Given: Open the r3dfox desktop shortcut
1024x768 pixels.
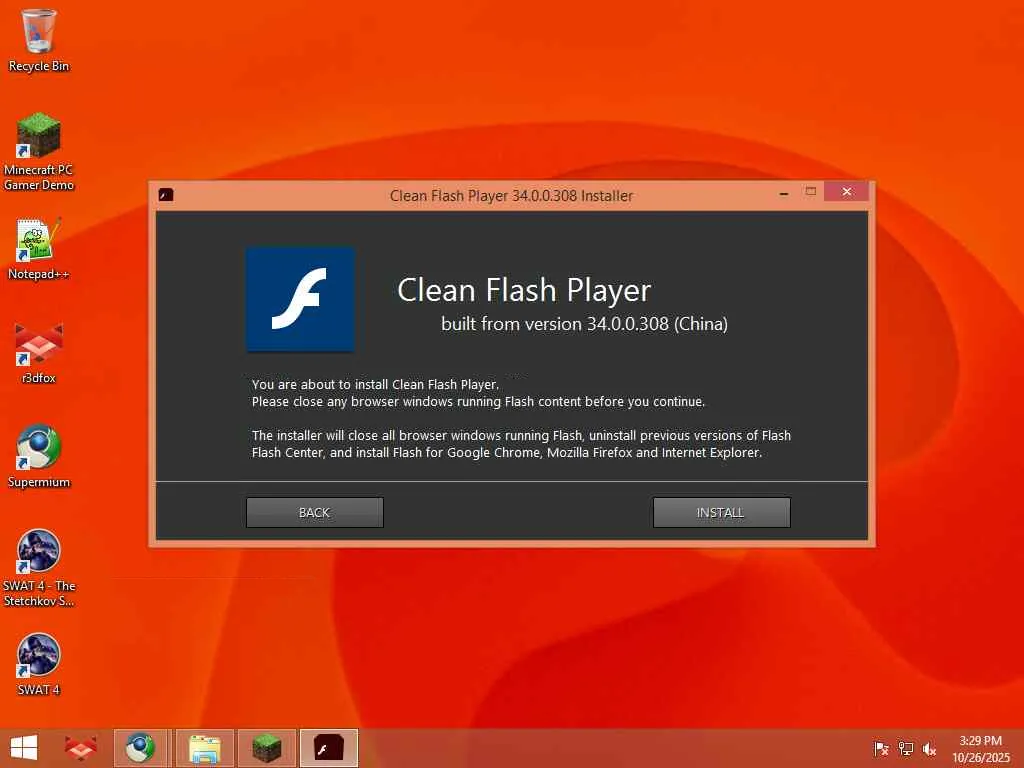Looking at the screenshot, I should [39, 353].
